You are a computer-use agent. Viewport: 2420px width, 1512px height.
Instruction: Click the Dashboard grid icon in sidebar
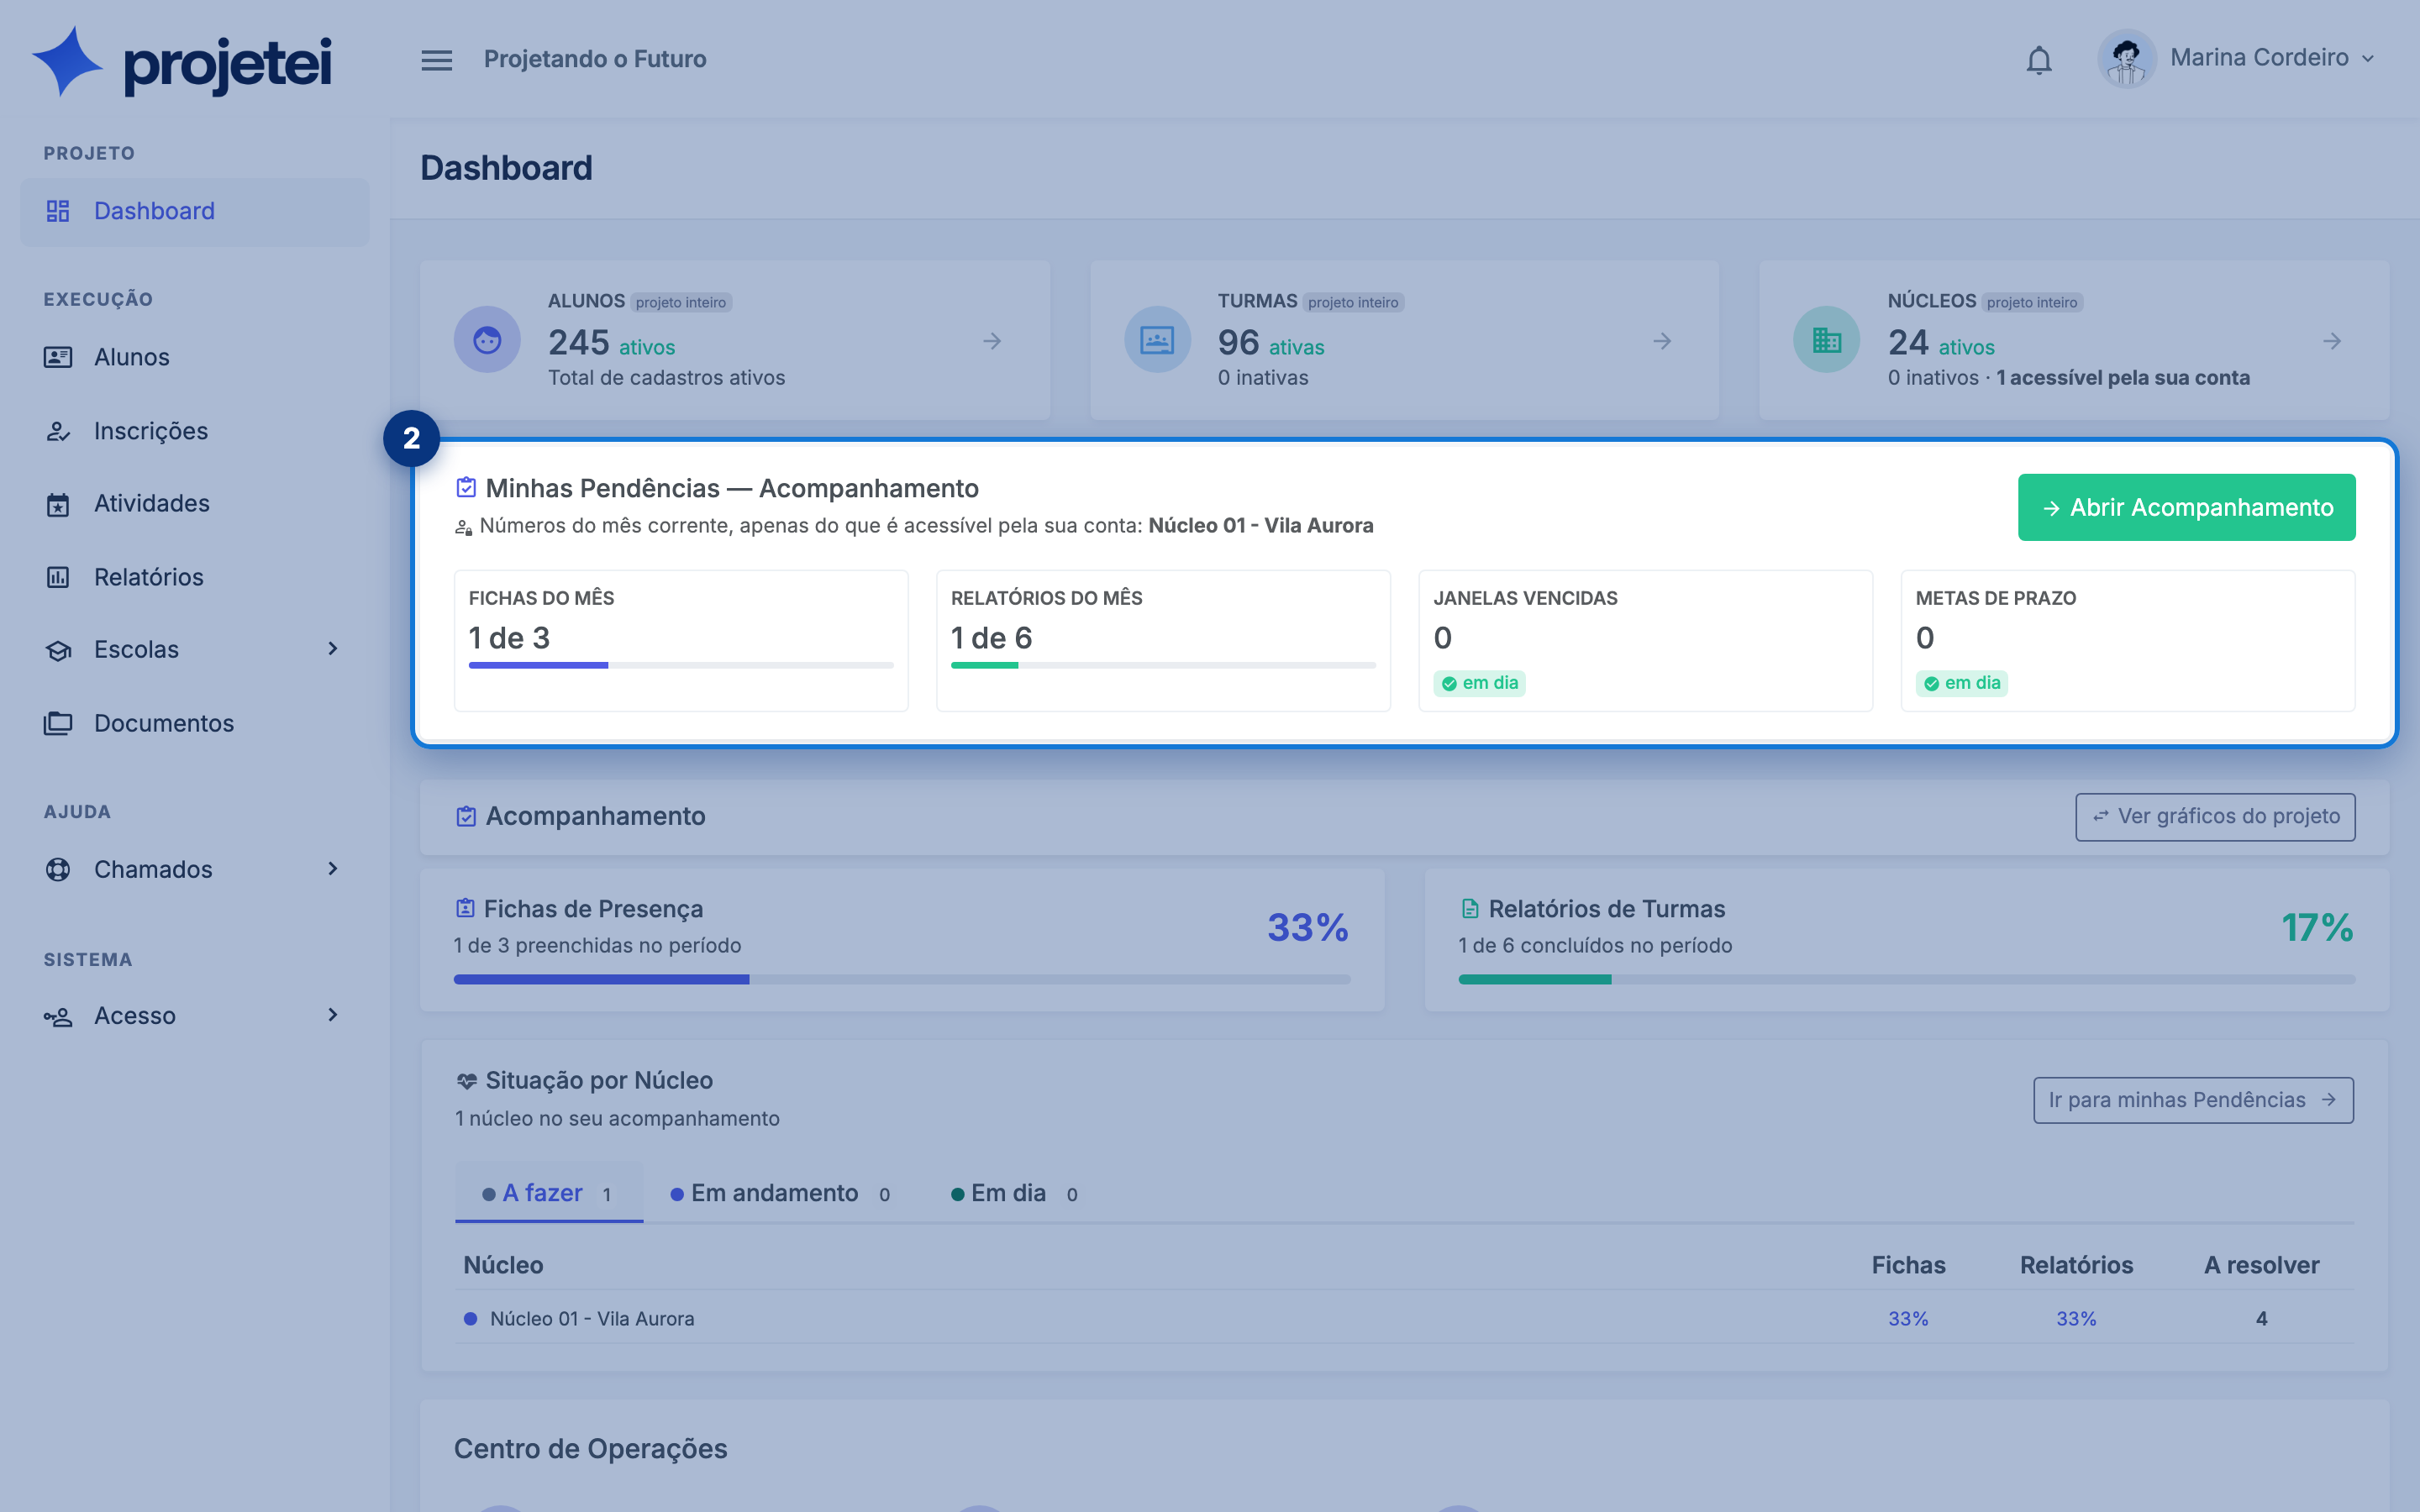[58, 211]
